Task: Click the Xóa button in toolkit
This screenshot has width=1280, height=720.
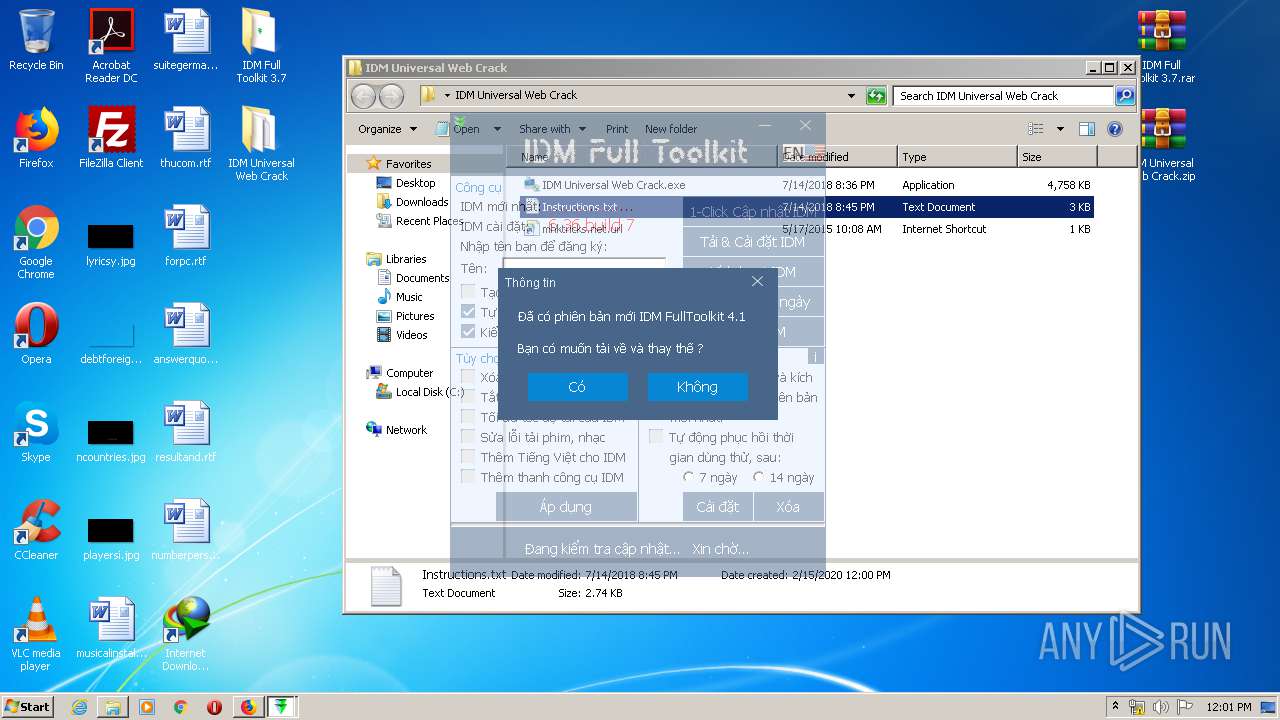Action: pyautogui.click(x=788, y=507)
